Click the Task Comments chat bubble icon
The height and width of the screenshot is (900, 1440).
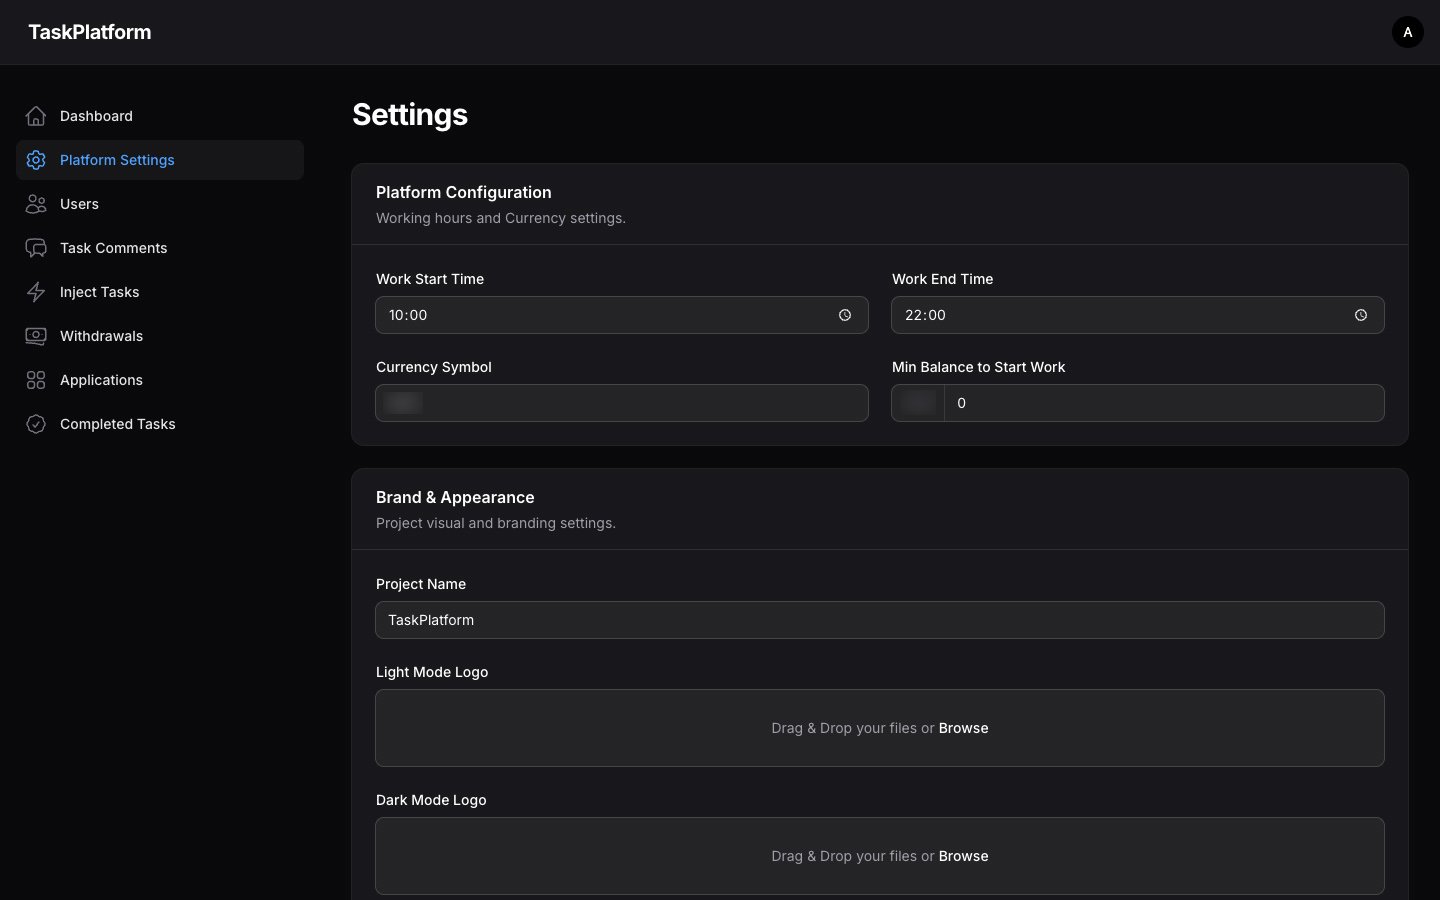(36, 248)
